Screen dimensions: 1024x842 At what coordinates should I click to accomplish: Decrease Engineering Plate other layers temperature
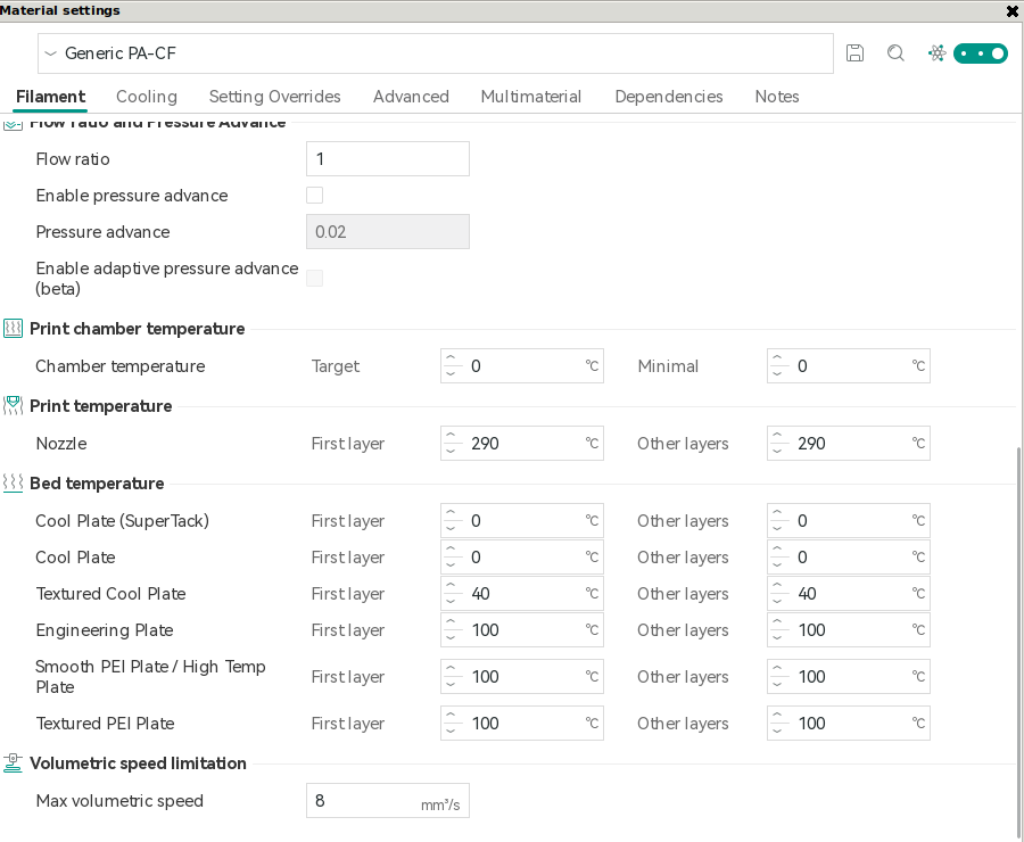(x=777, y=638)
